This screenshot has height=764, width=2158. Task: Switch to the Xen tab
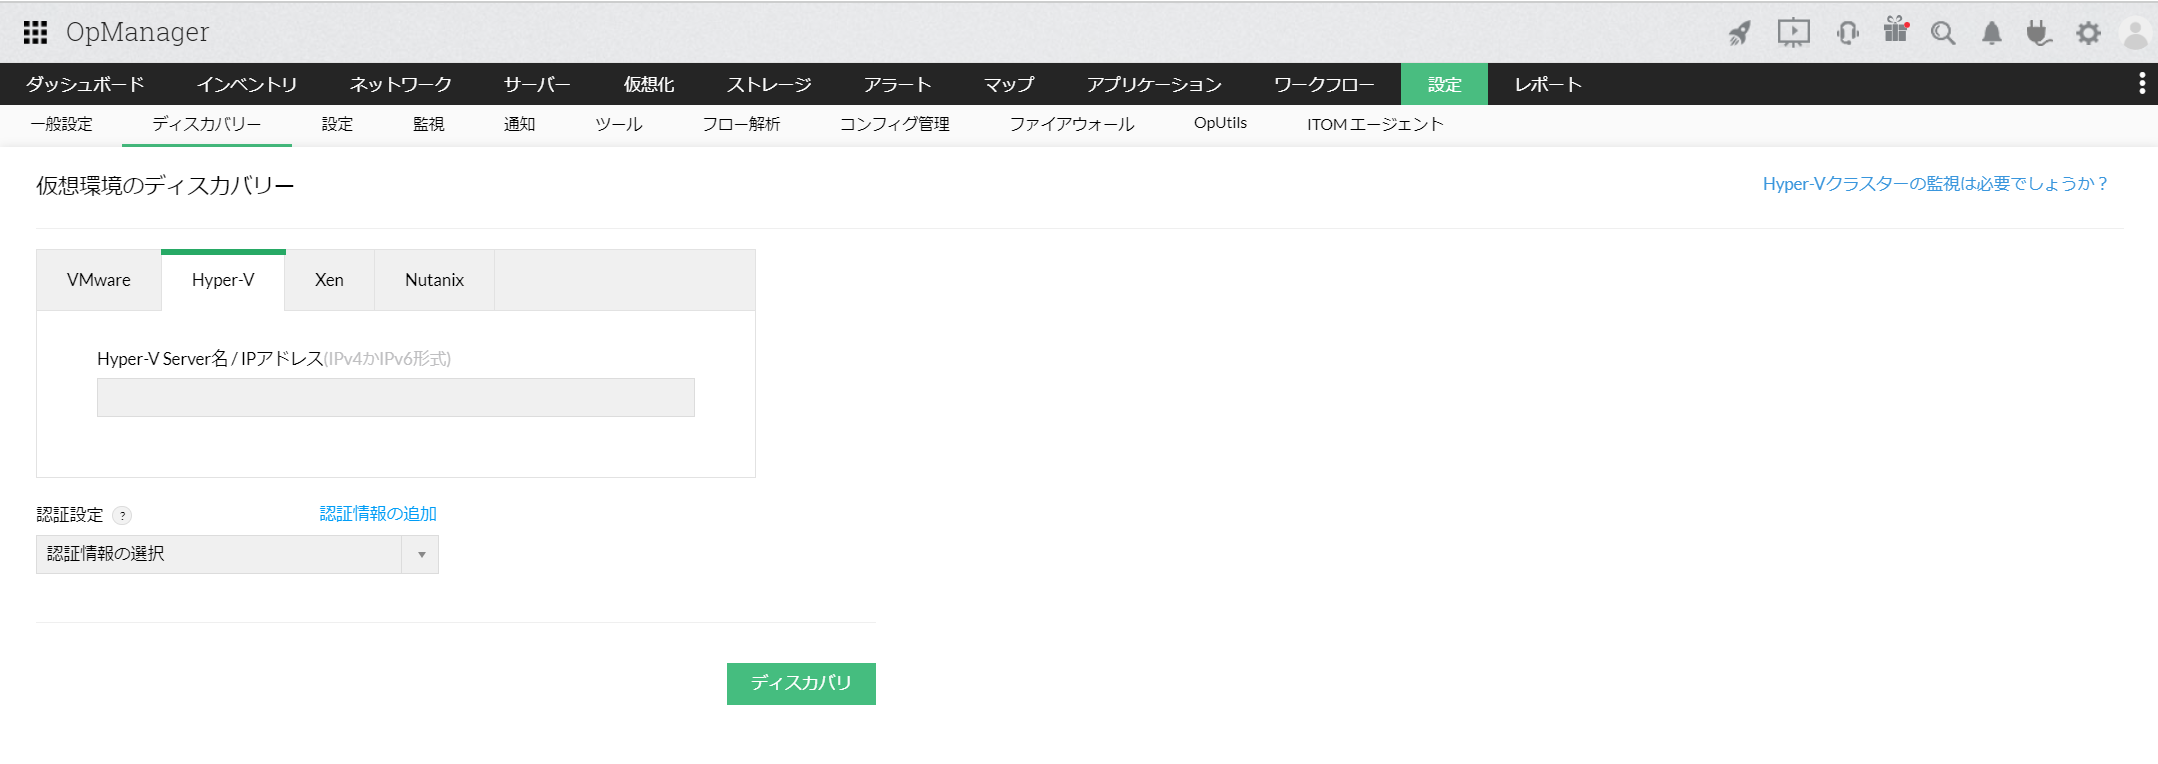click(x=329, y=280)
